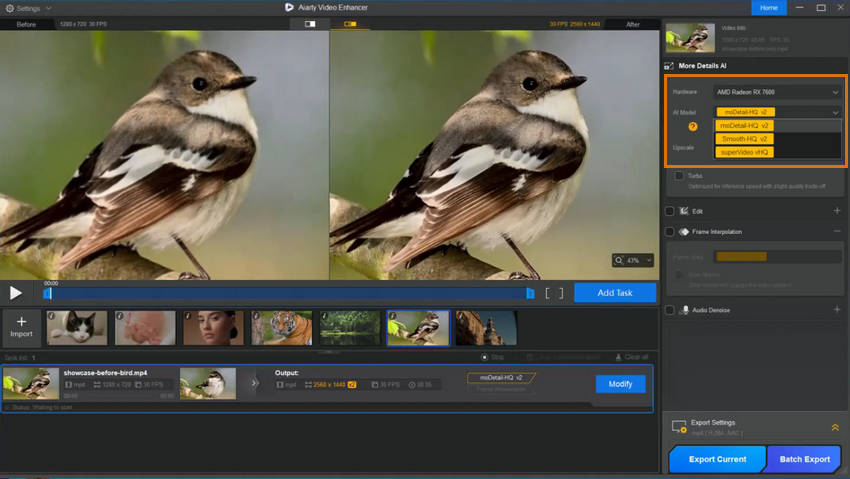Enable the Turbo checkbox

[x=679, y=176]
